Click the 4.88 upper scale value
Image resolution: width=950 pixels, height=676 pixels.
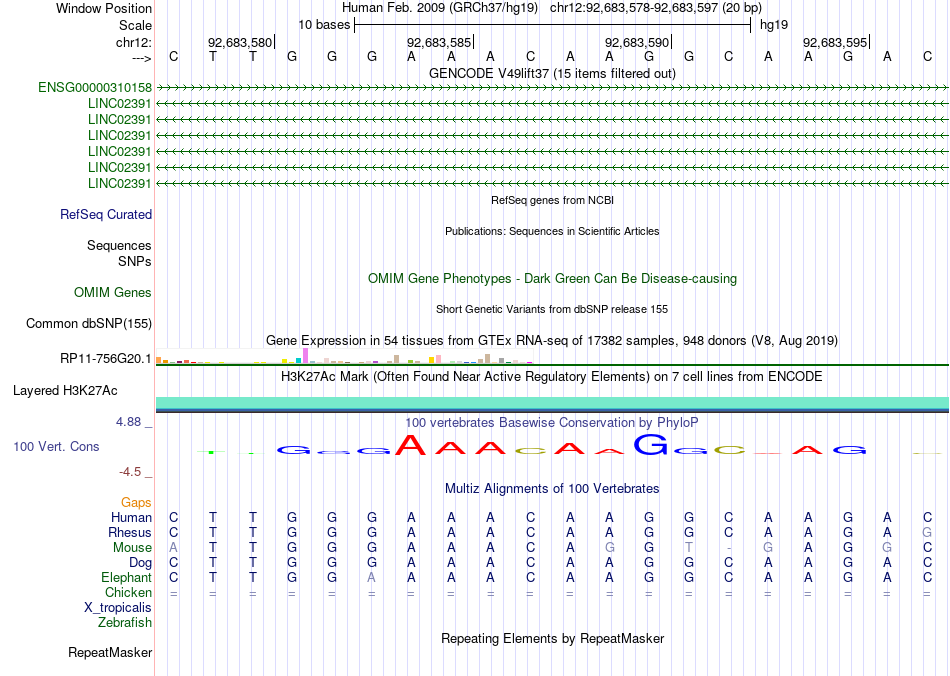pyautogui.click(x=128, y=422)
